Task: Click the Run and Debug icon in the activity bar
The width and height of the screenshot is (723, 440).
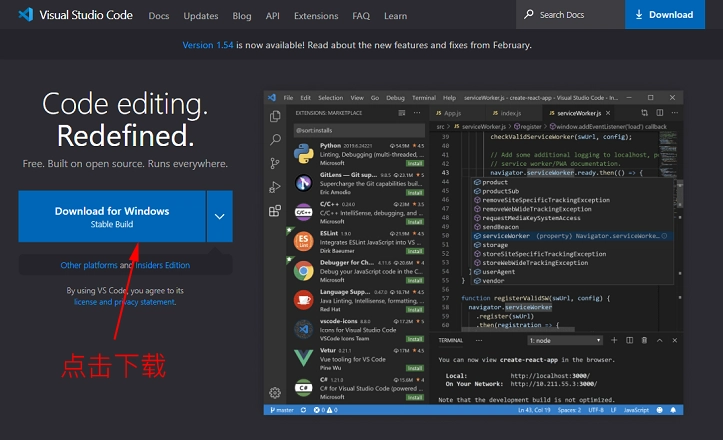Action: click(x=275, y=187)
